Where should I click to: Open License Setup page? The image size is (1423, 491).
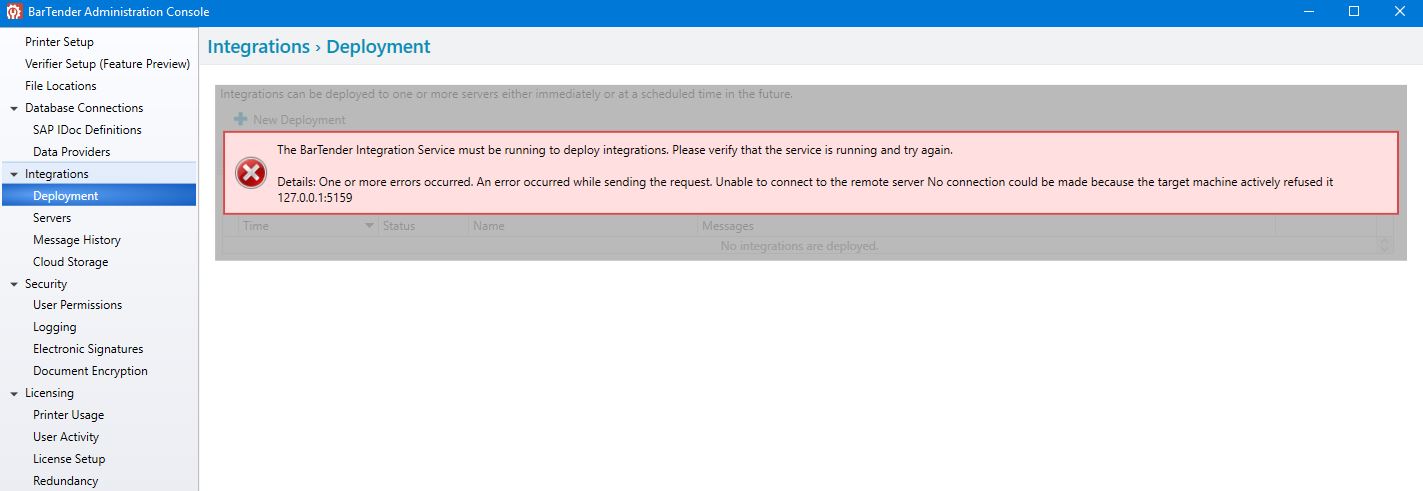[x=69, y=459]
